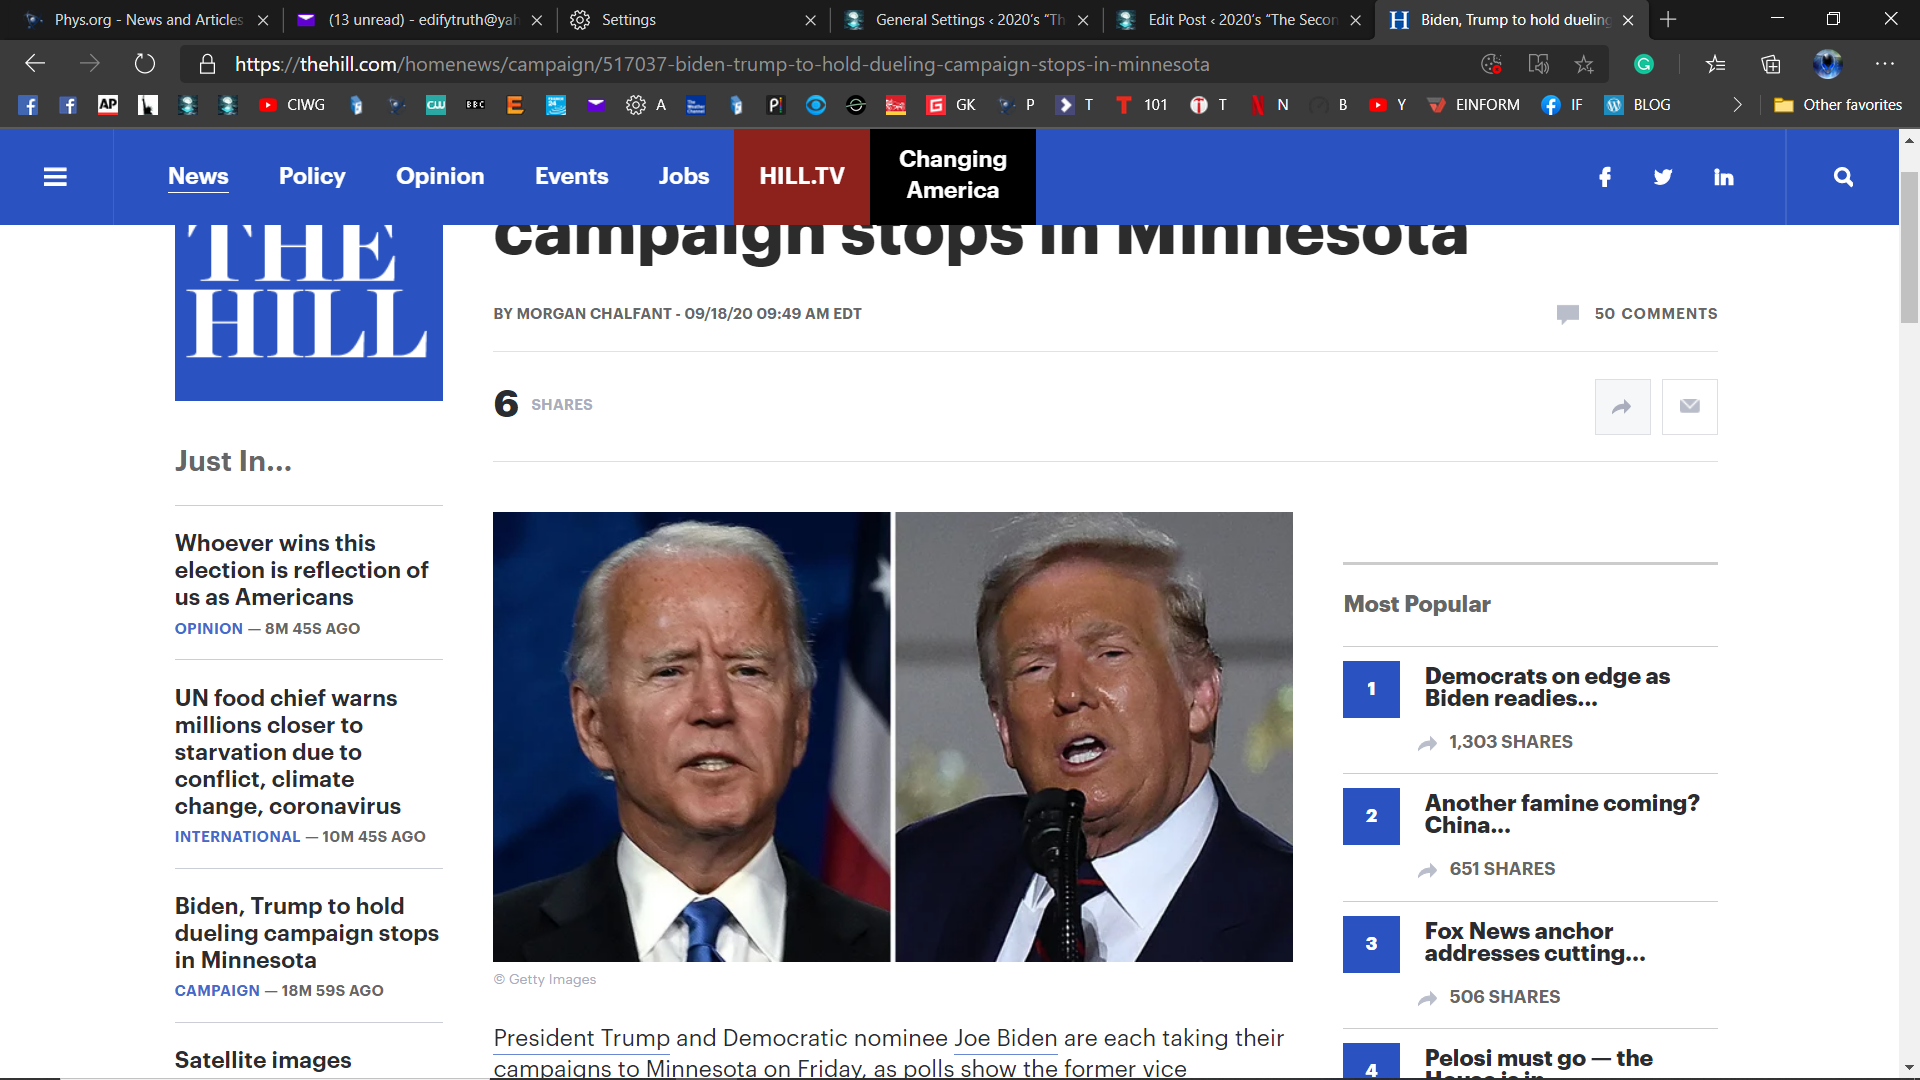The image size is (1920, 1080).
Task: Click the Facebook icon in site header
Action: [x=1605, y=177]
